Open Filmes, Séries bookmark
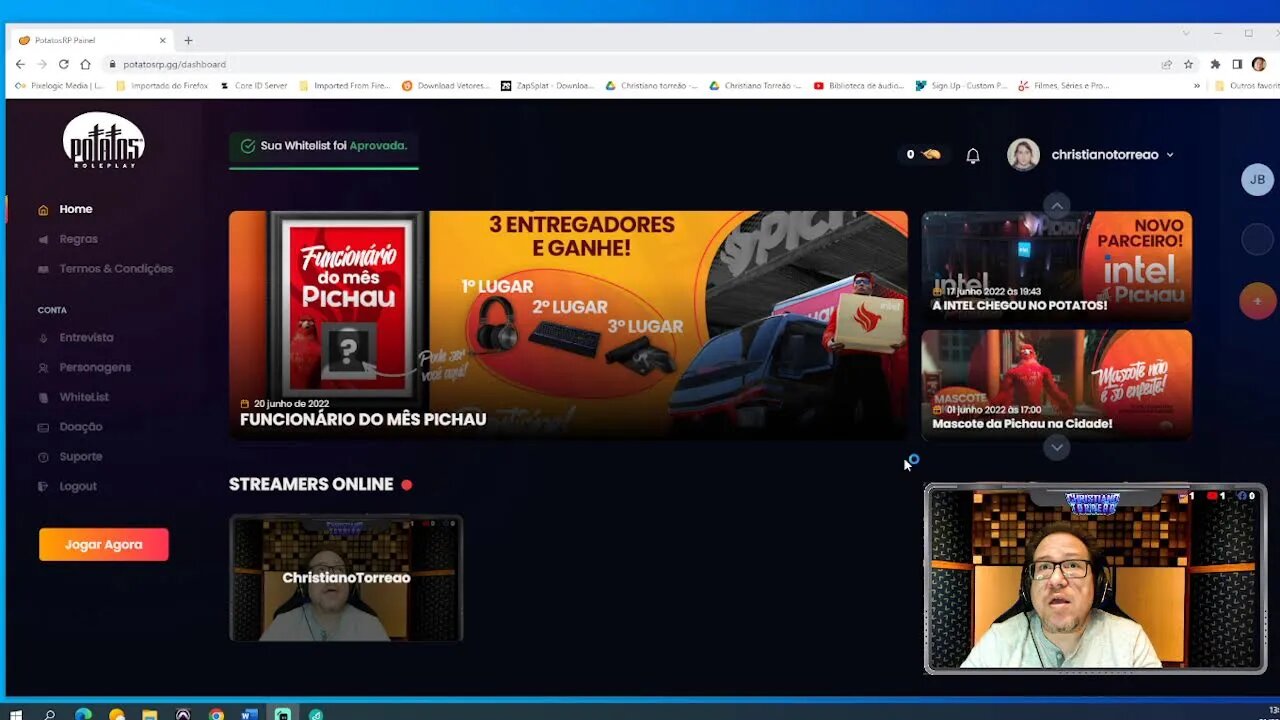Viewport: 1280px width, 720px height. pos(1063,86)
